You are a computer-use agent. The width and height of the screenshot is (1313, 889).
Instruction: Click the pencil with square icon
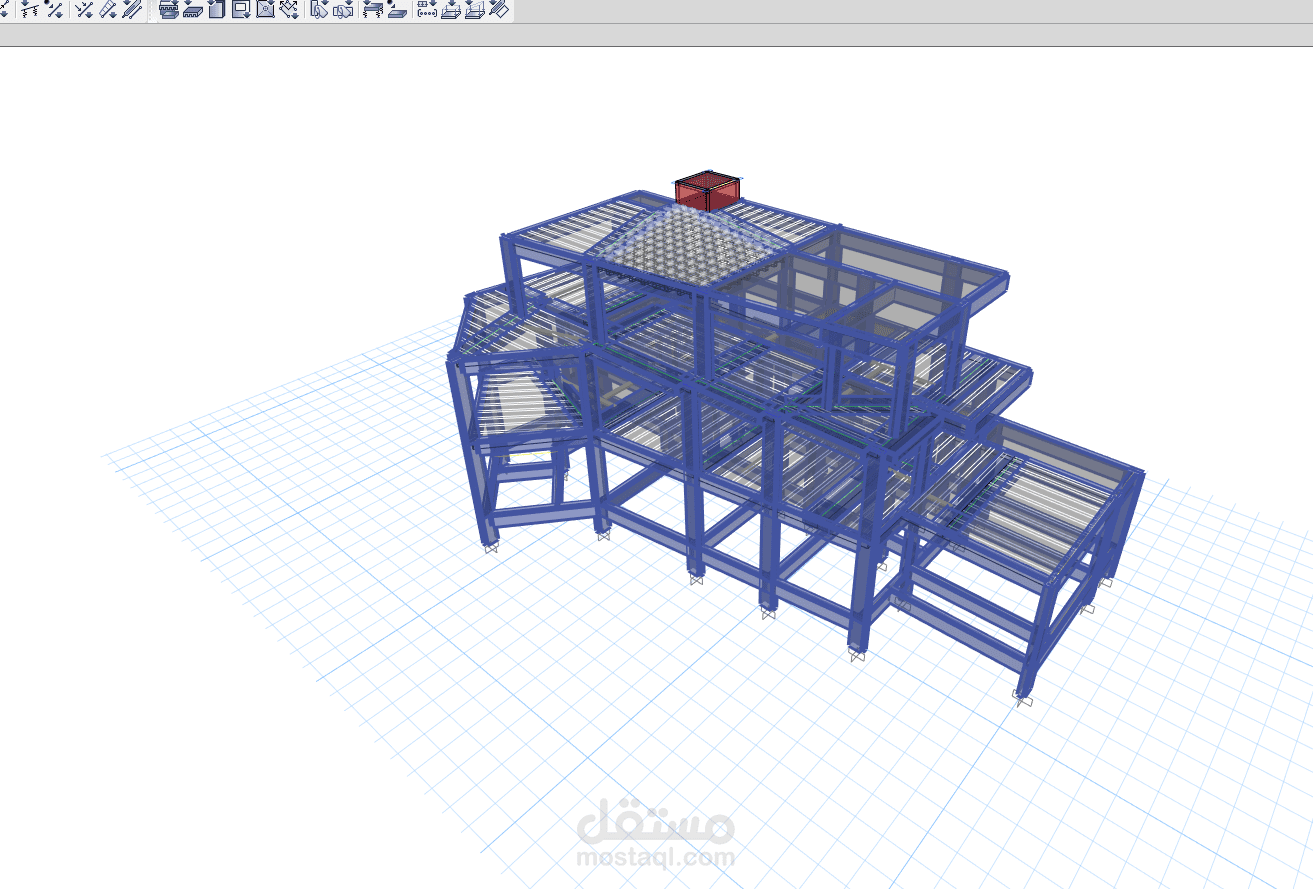pyautogui.click(x=499, y=10)
